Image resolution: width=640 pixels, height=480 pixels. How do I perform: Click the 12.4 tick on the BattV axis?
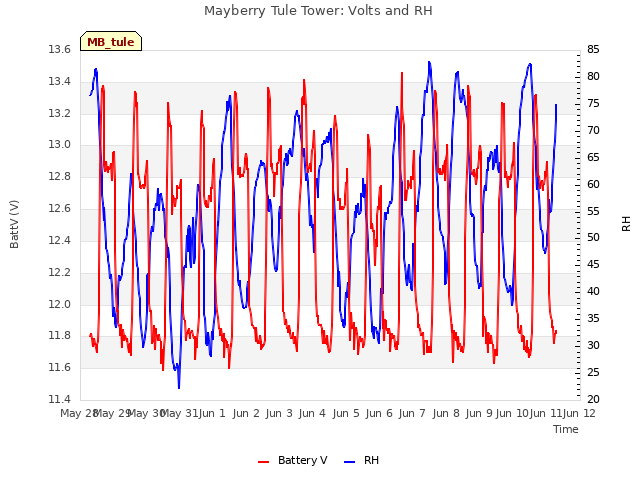59,240
